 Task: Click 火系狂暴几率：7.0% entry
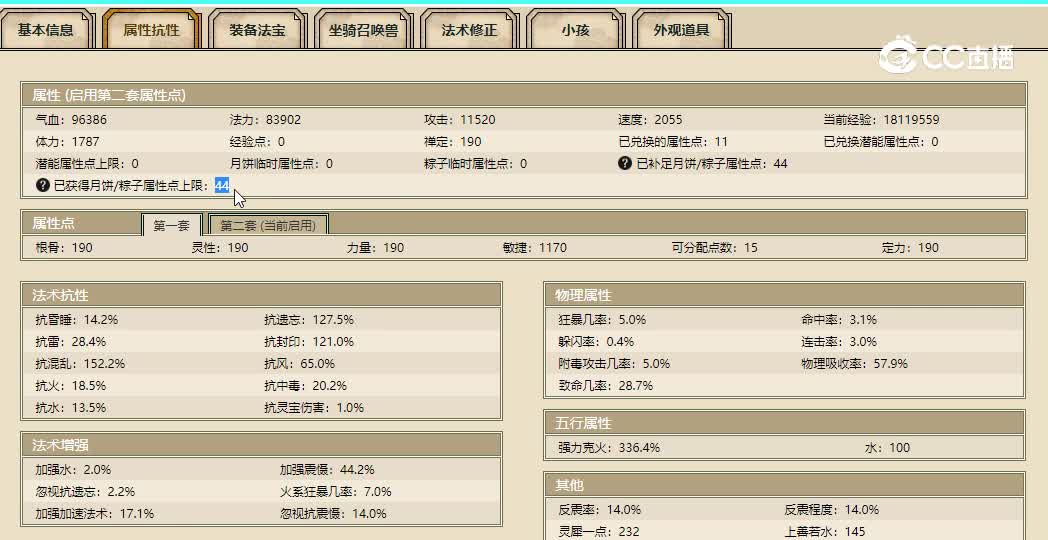tap(336, 491)
